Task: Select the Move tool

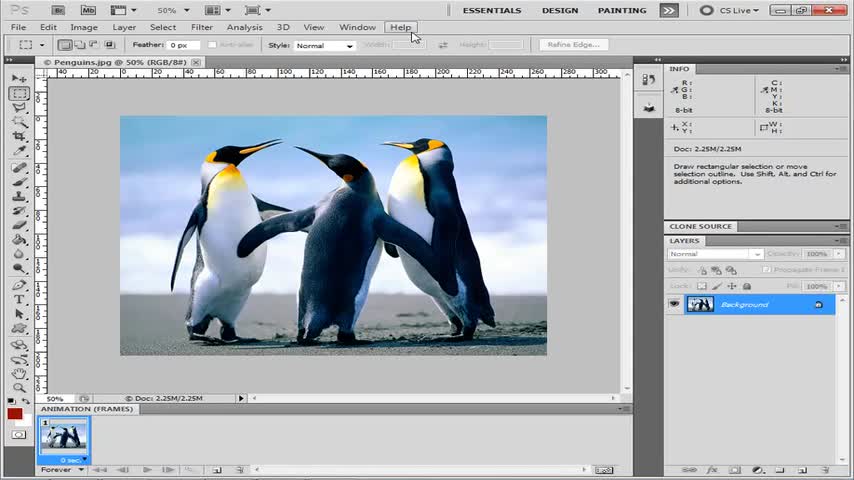Action: (x=19, y=78)
